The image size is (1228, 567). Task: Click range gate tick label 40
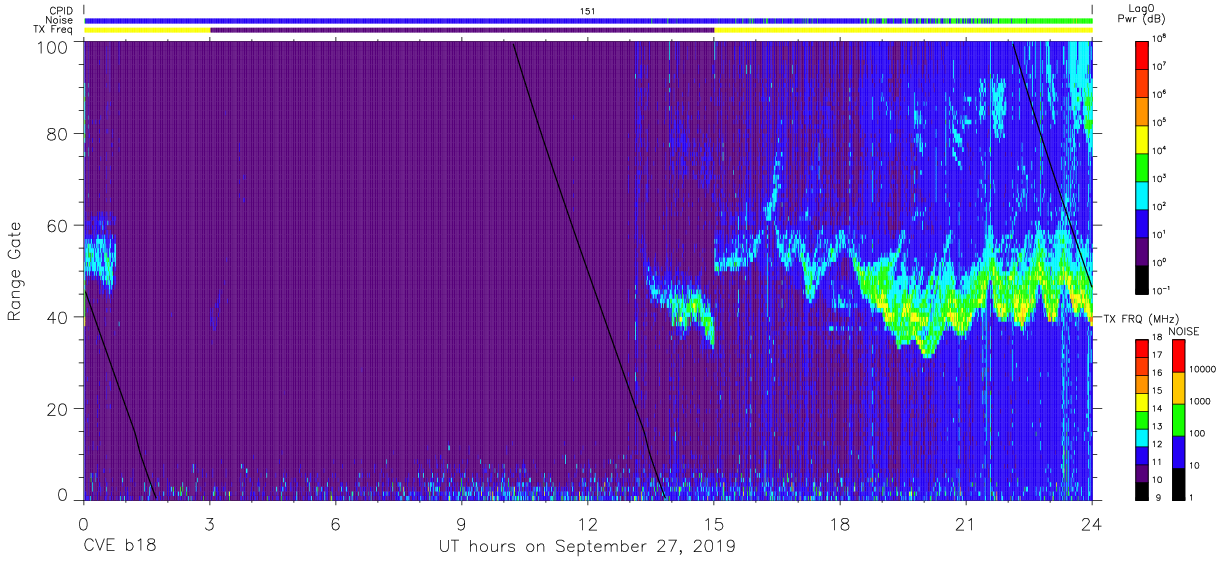pyautogui.click(x=57, y=317)
